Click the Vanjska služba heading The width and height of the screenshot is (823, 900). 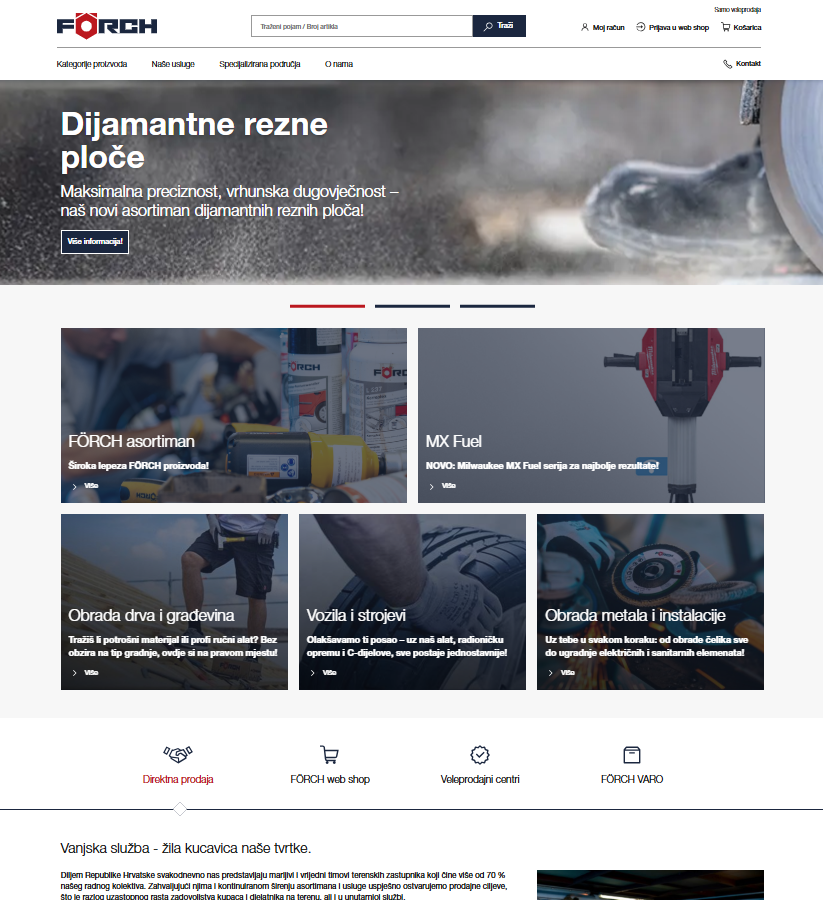click(185, 848)
